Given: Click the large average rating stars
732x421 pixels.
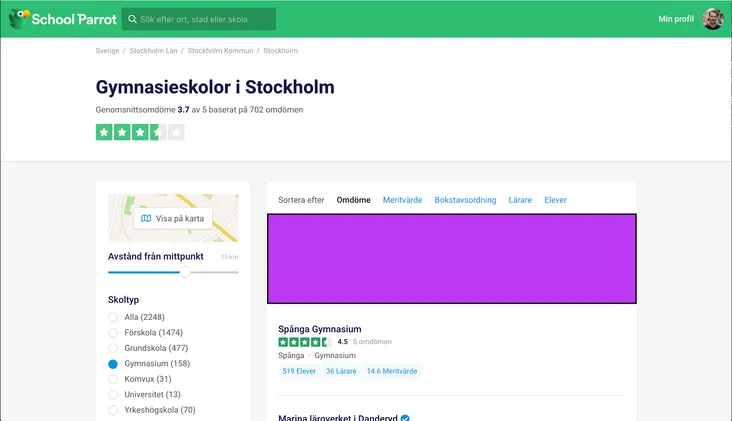Looking at the screenshot, I should pos(140,132).
